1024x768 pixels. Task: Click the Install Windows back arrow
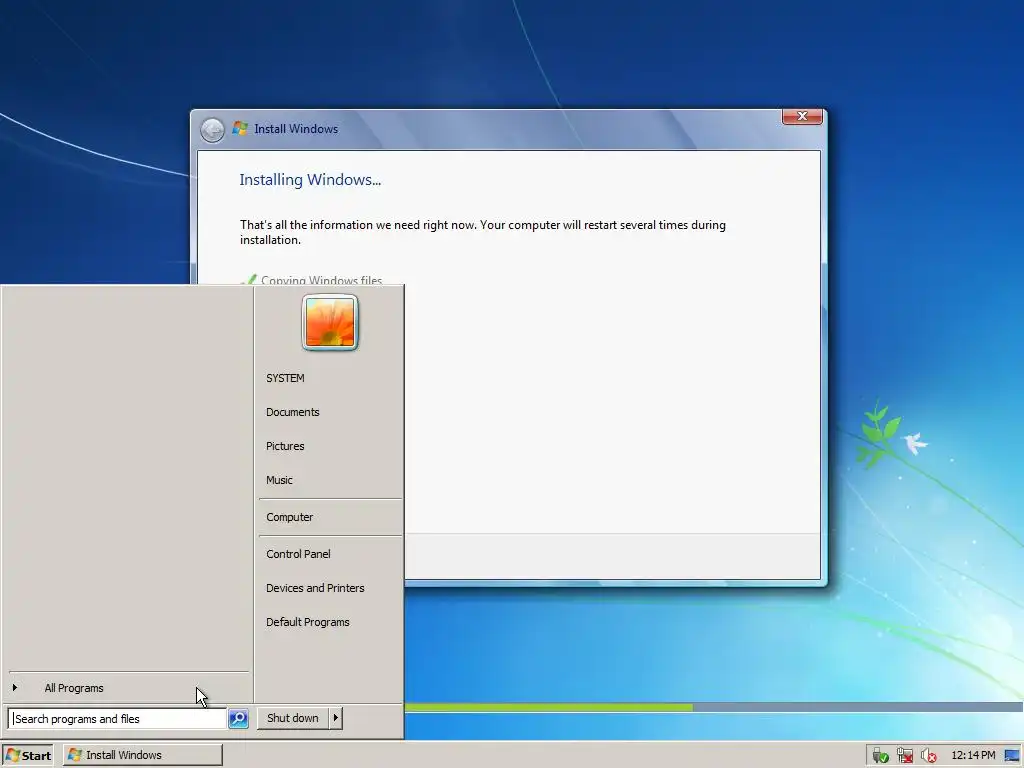(212, 130)
